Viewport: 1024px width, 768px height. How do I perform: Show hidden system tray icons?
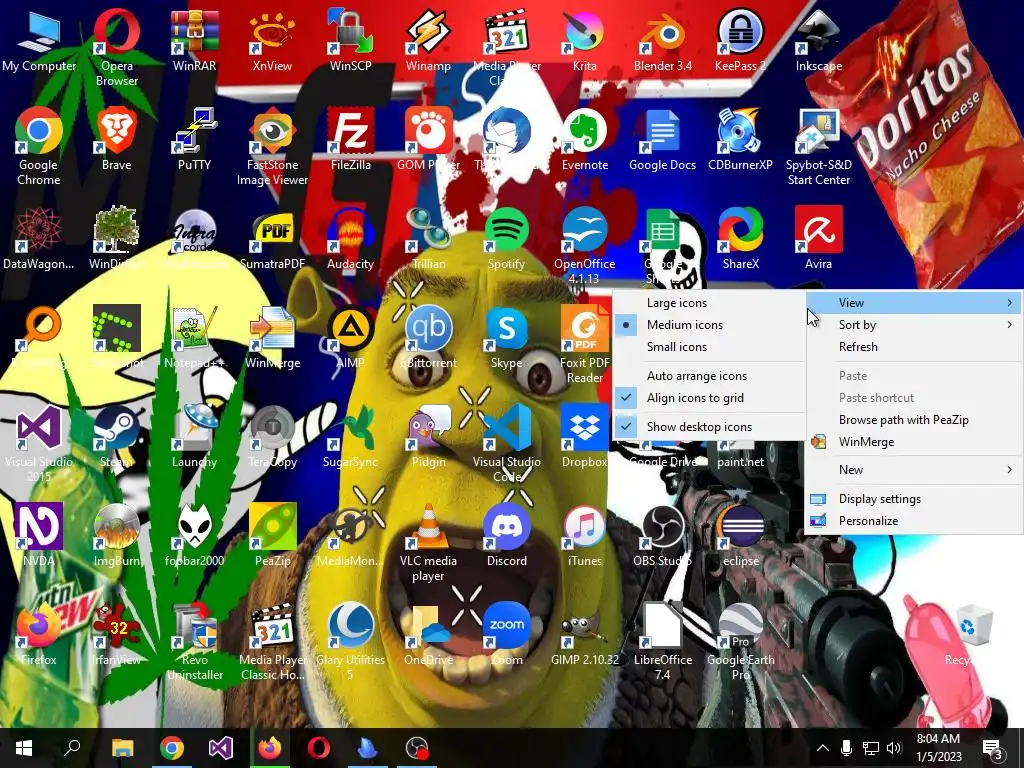[x=823, y=748]
